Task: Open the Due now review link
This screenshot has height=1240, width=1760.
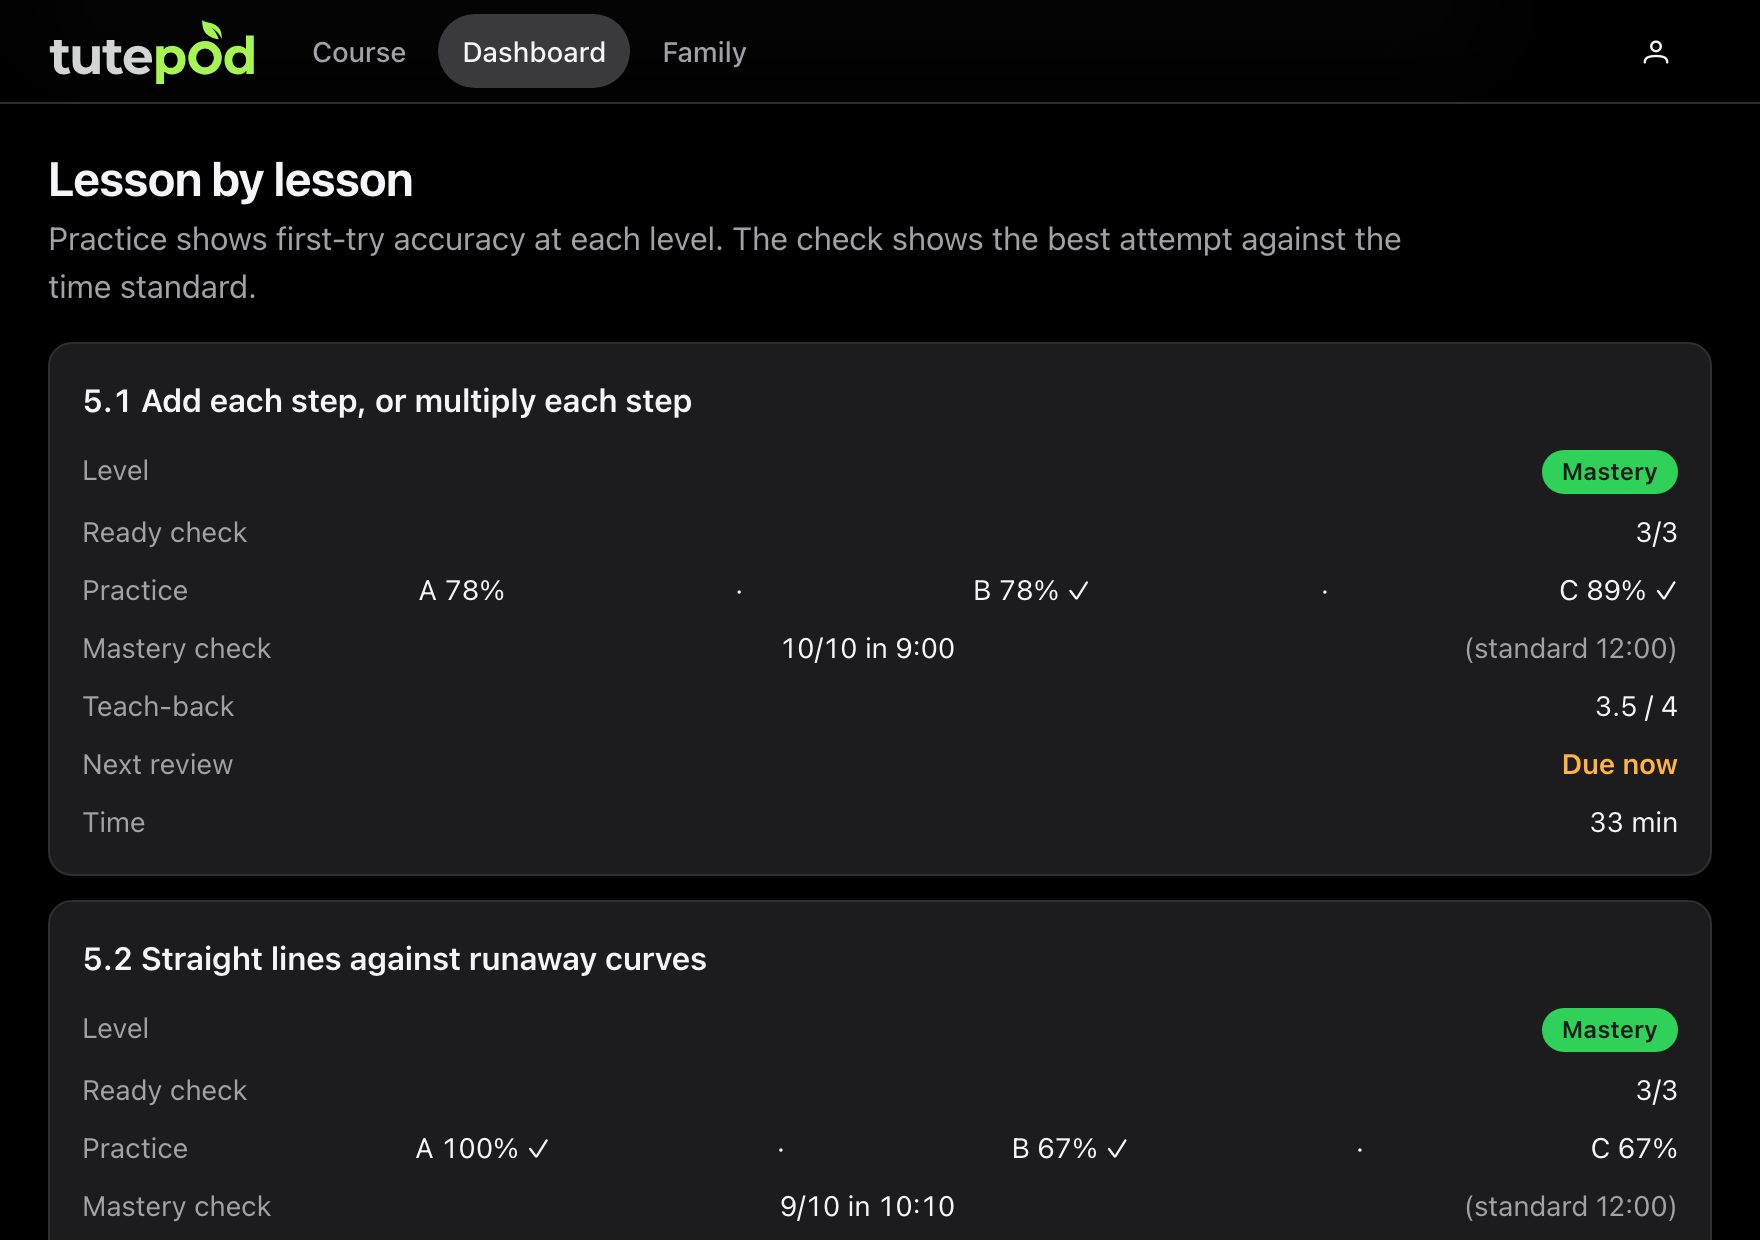Action: pyautogui.click(x=1619, y=765)
